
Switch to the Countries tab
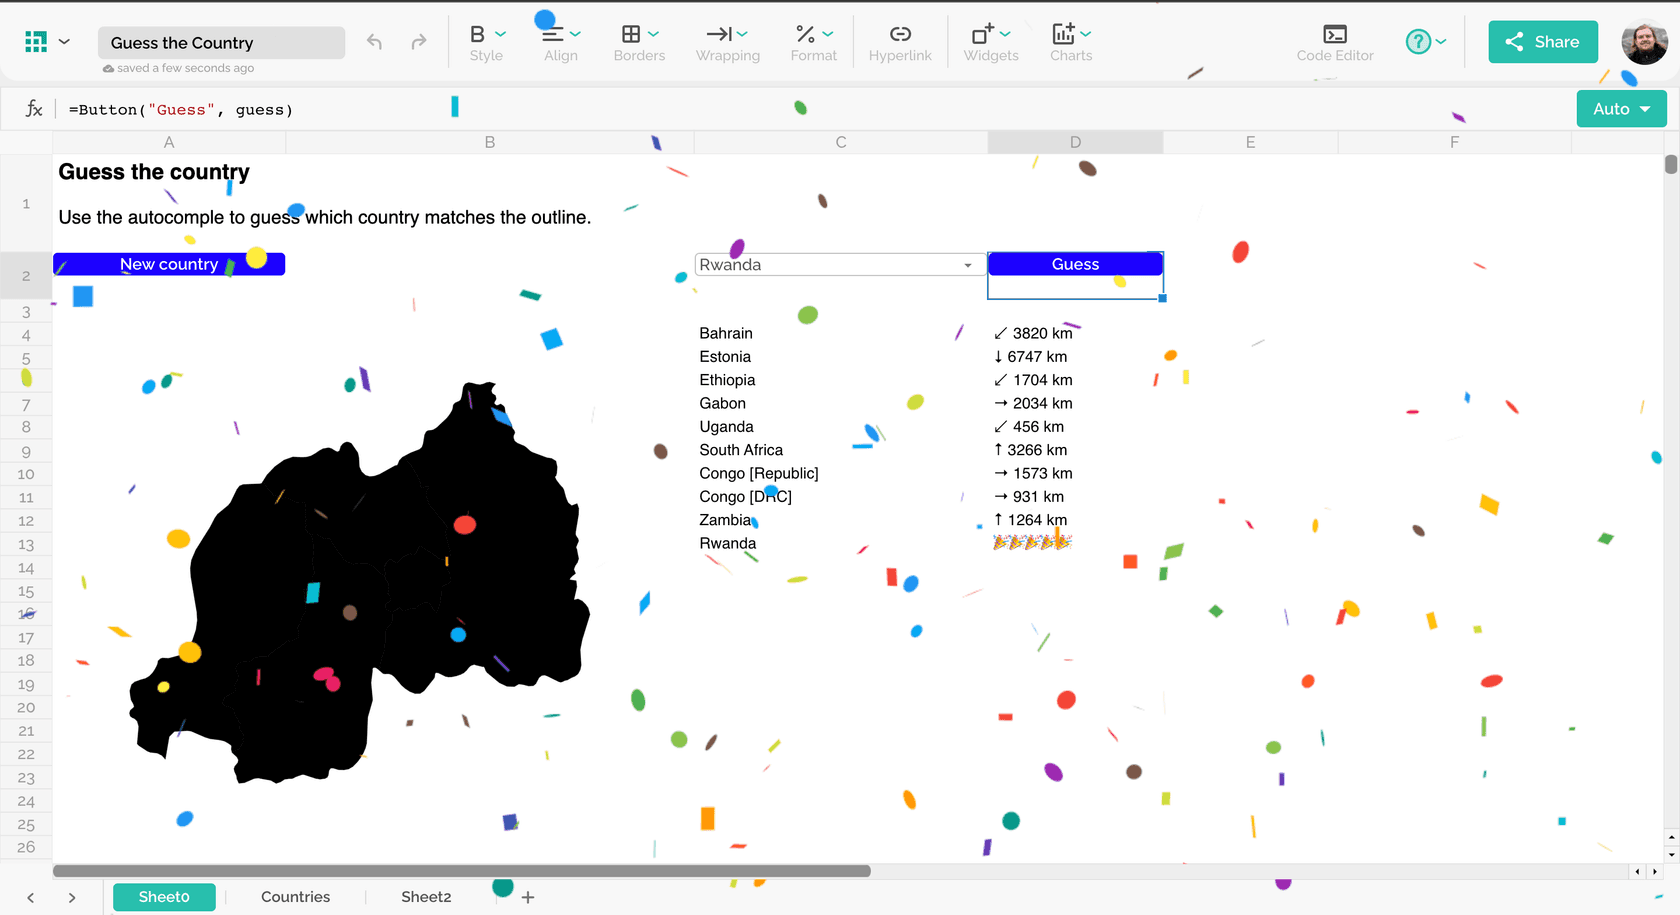click(x=295, y=897)
